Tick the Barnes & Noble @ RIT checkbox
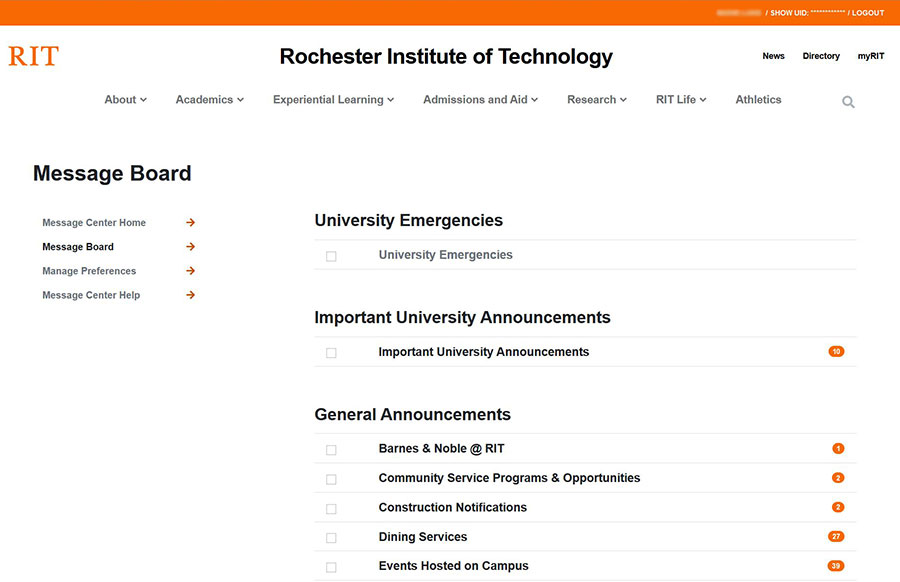The image size is (900, 582). (x=331, y=450)
